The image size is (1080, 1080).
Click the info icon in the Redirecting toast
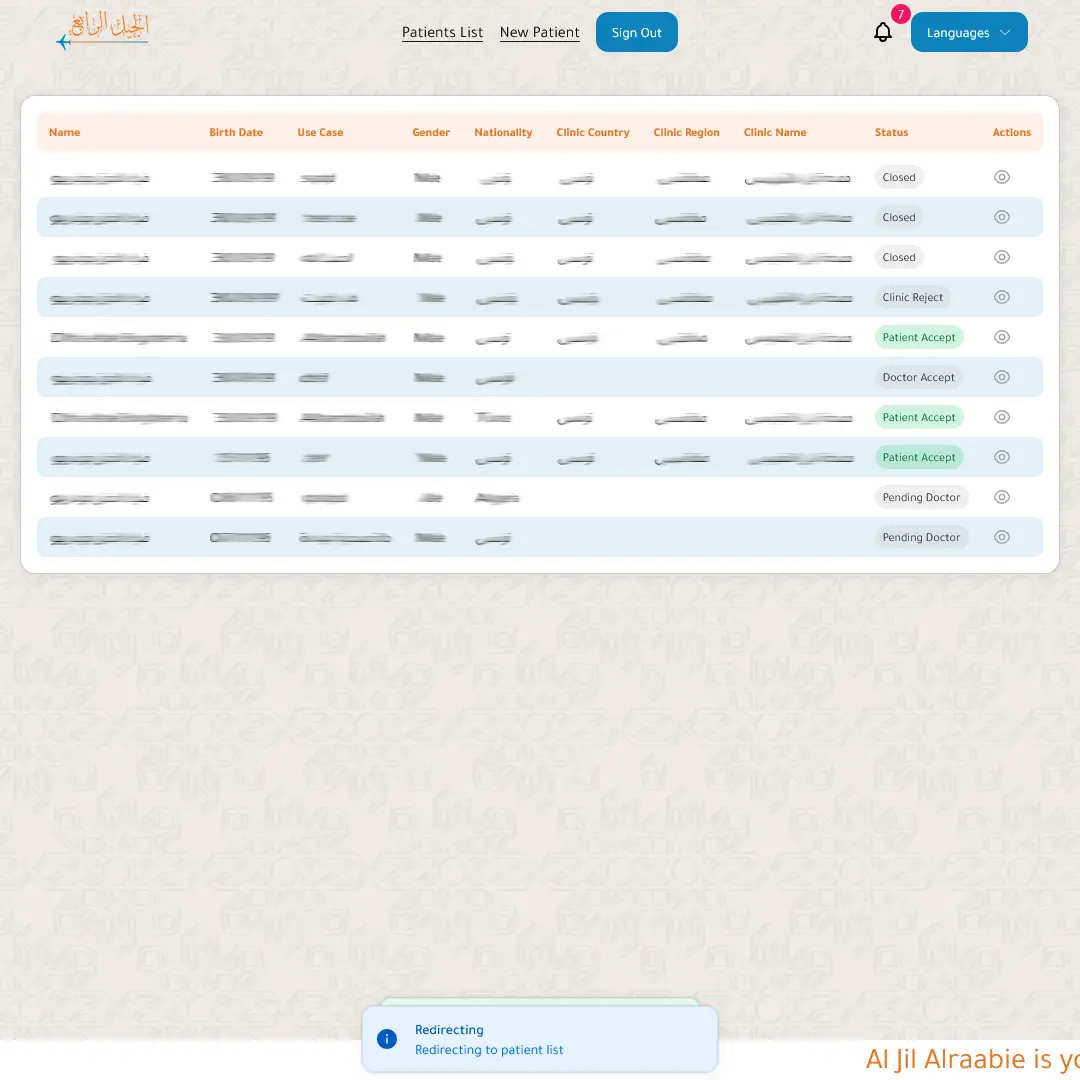387,1039
